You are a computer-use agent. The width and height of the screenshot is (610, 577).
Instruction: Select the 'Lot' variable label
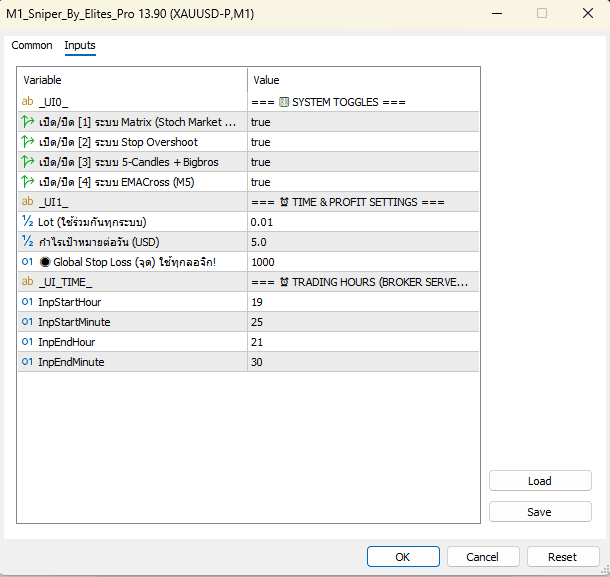point(92,222)
